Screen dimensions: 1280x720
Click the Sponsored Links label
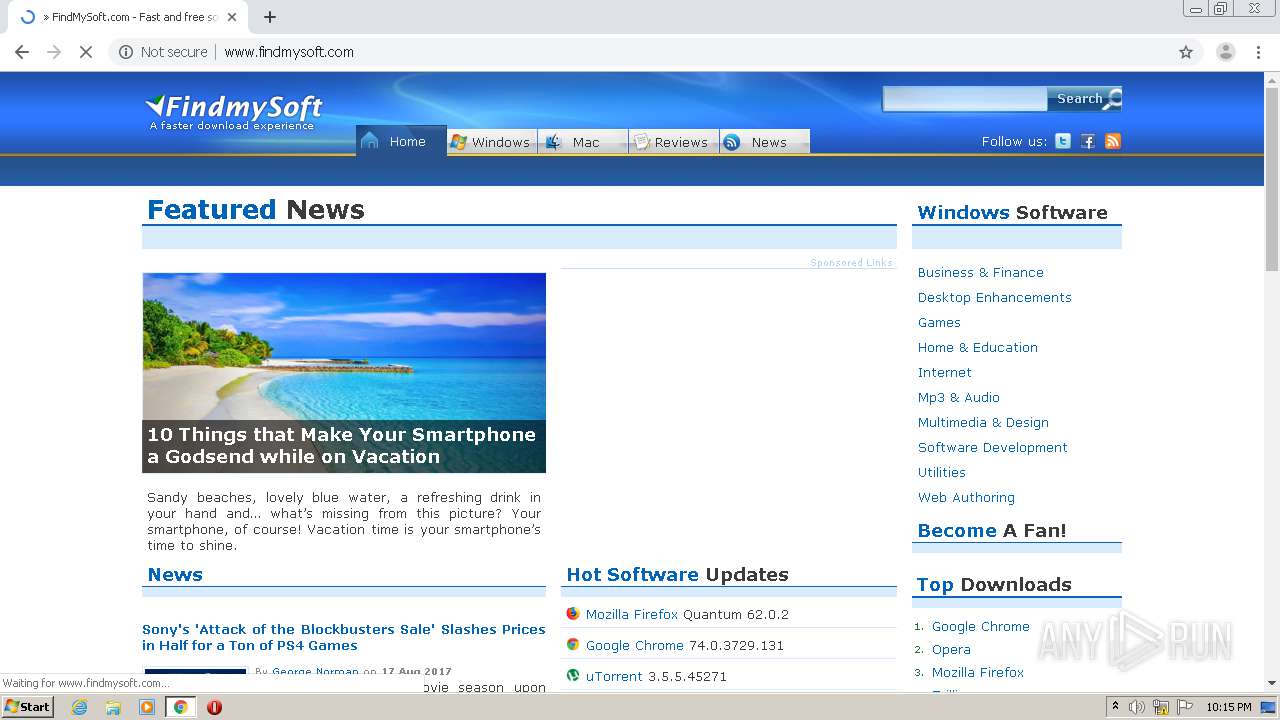(x=851, y=263)
